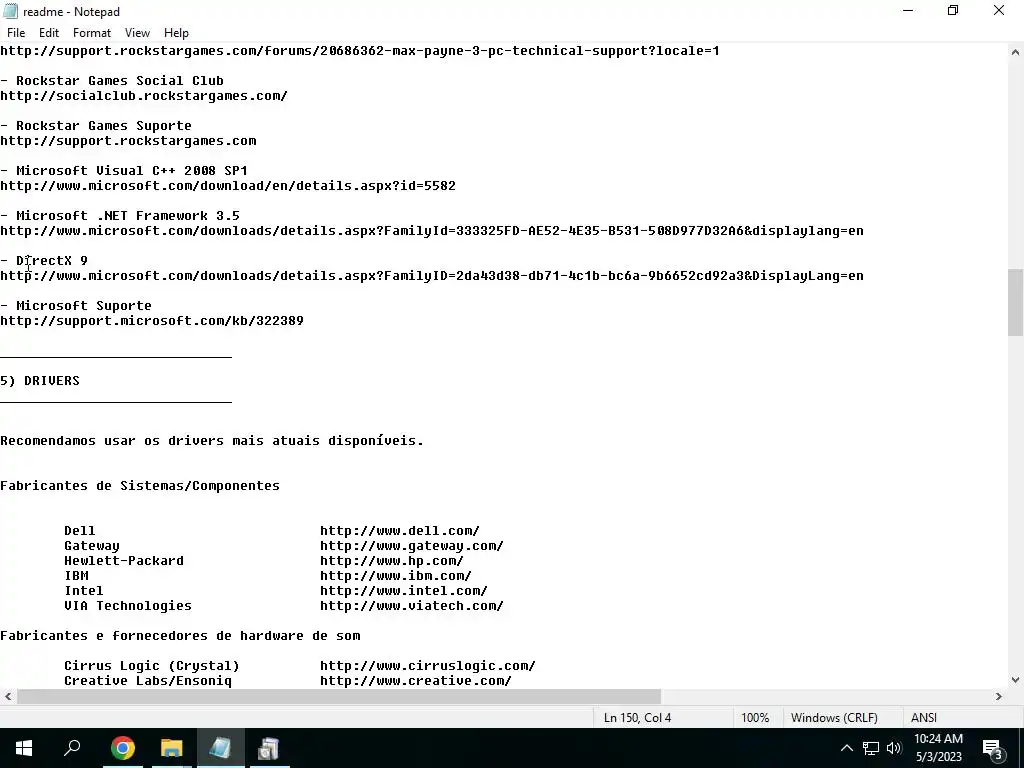Close the readme Notepad window
The width and height of the screenshot is (1024, 768).
[999, 11]
